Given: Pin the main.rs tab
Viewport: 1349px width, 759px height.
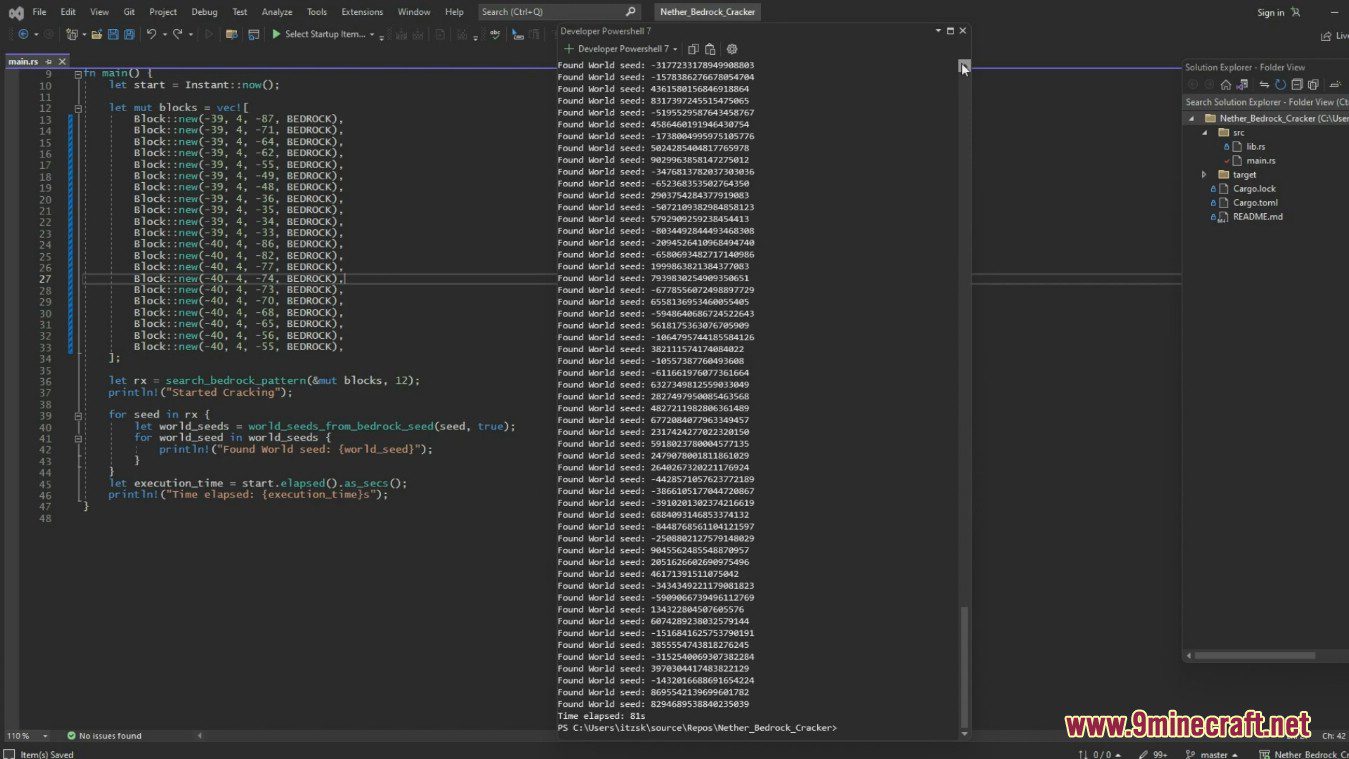Looking at the screenshot, I should (x=48, y=62).
